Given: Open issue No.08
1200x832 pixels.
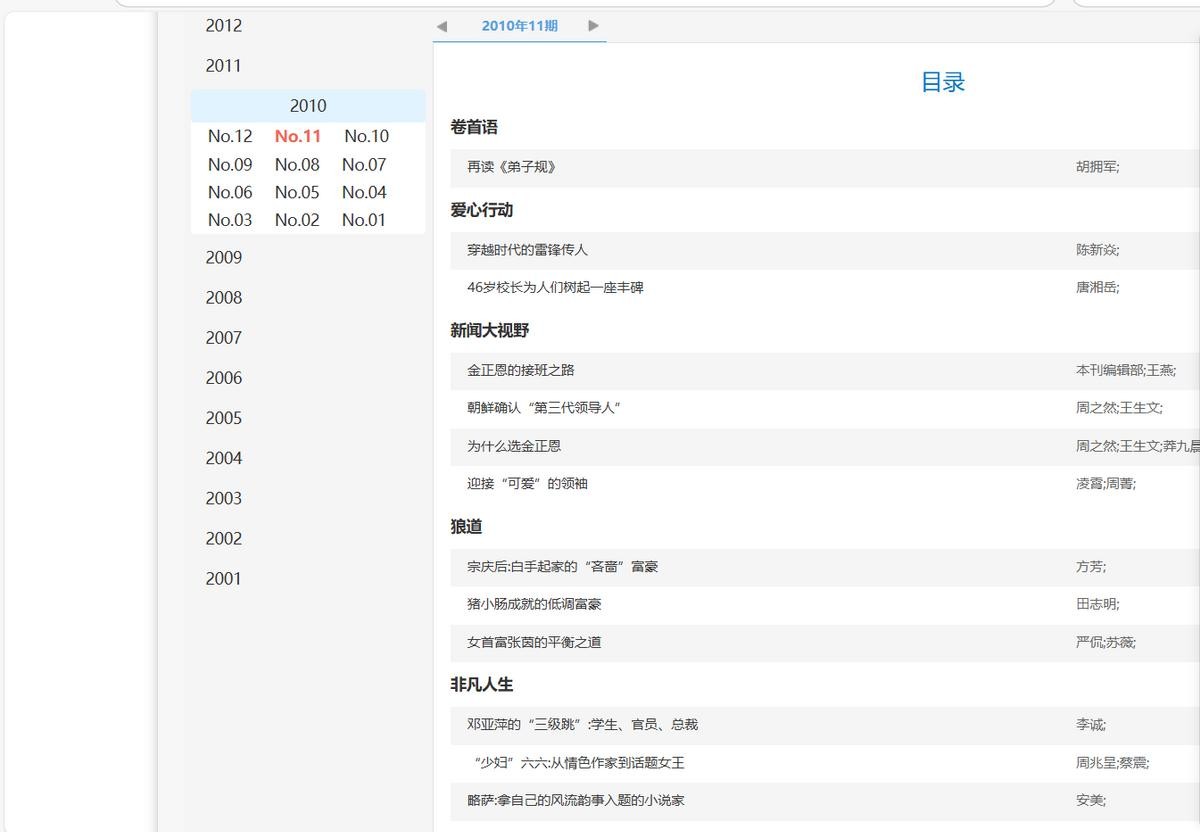Looking at the screenshot, I should coord(297,165).
